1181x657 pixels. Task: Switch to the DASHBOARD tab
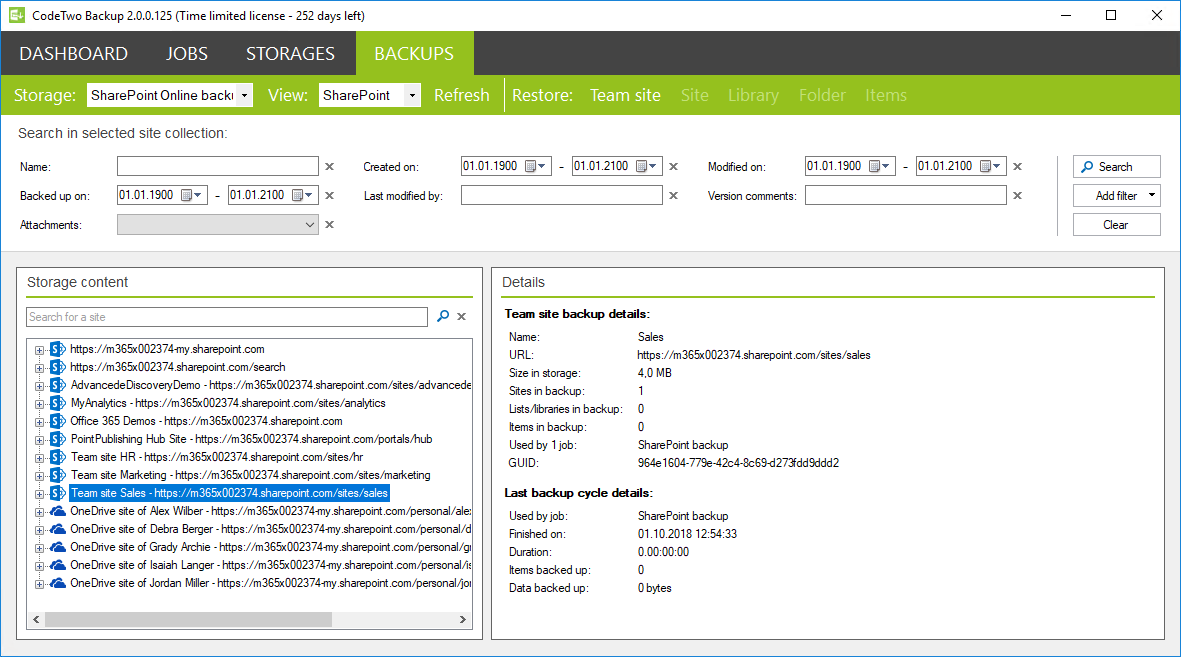pos(74,53)
